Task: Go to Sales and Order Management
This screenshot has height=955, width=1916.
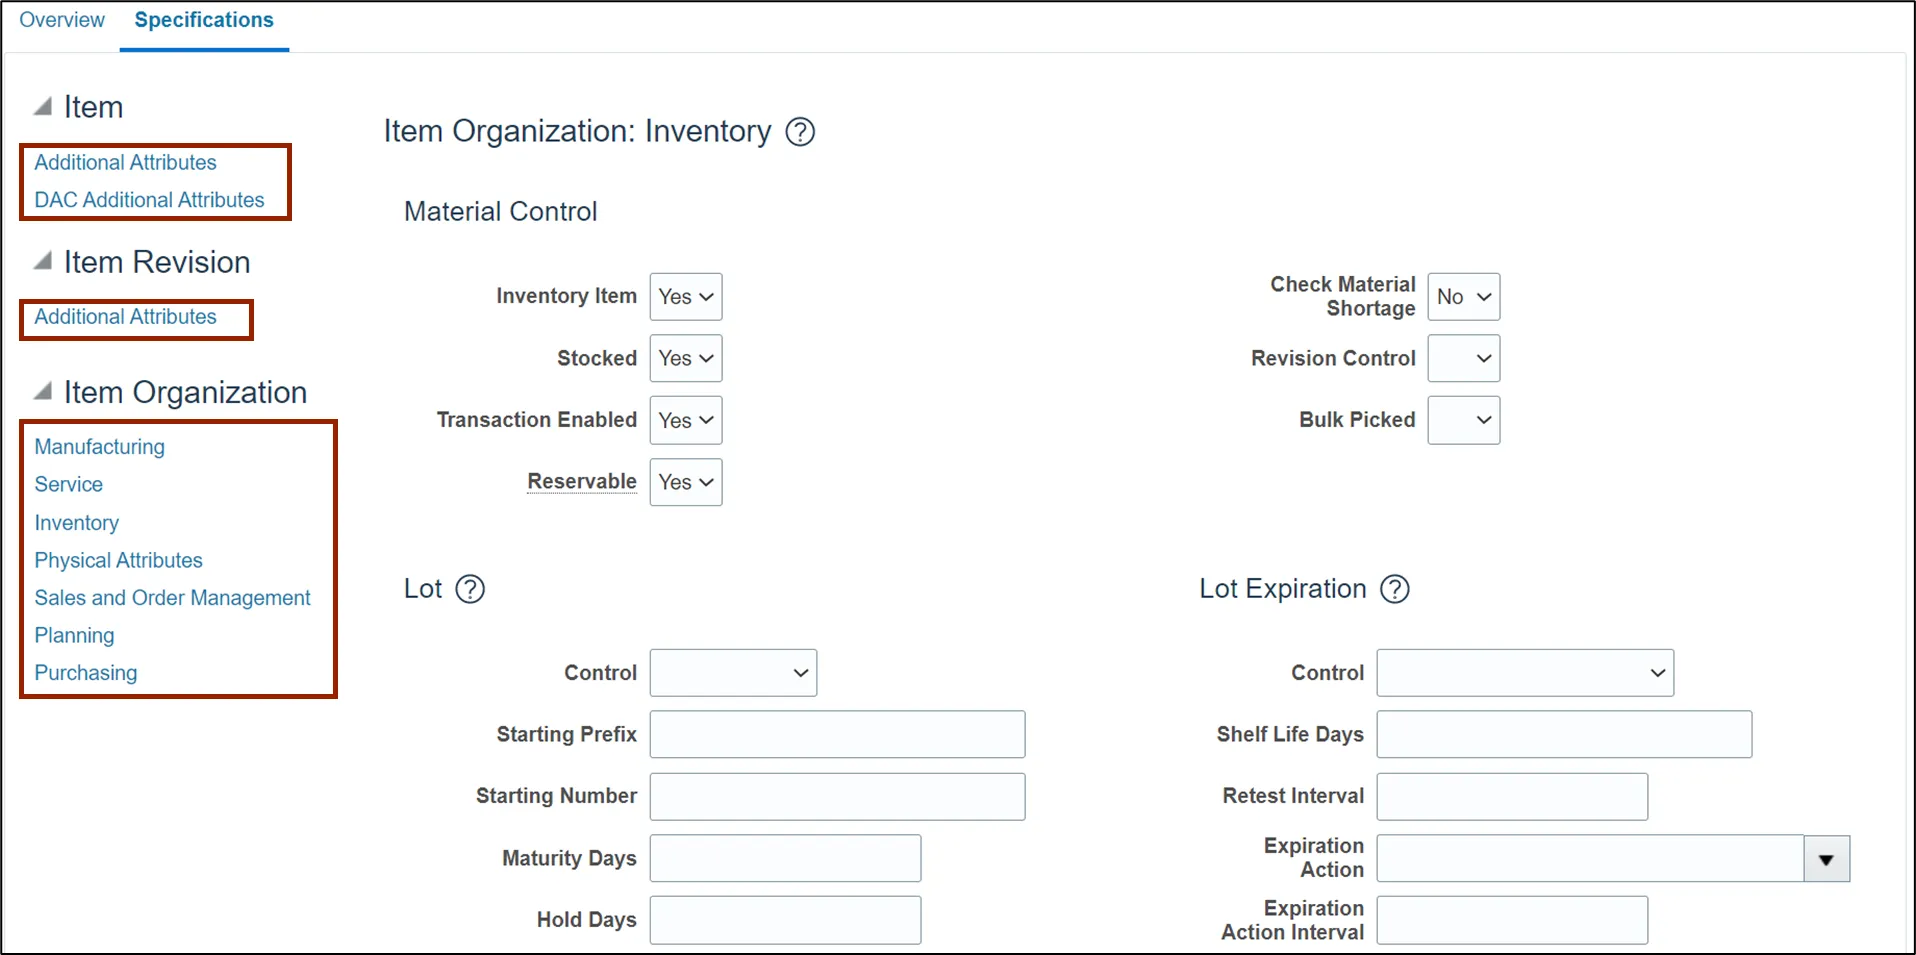Action: point(172,598)
